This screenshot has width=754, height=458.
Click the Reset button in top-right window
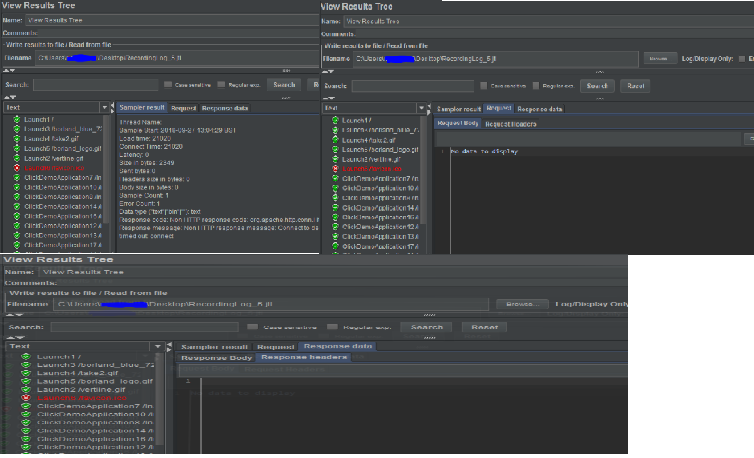tap(634, 86)
